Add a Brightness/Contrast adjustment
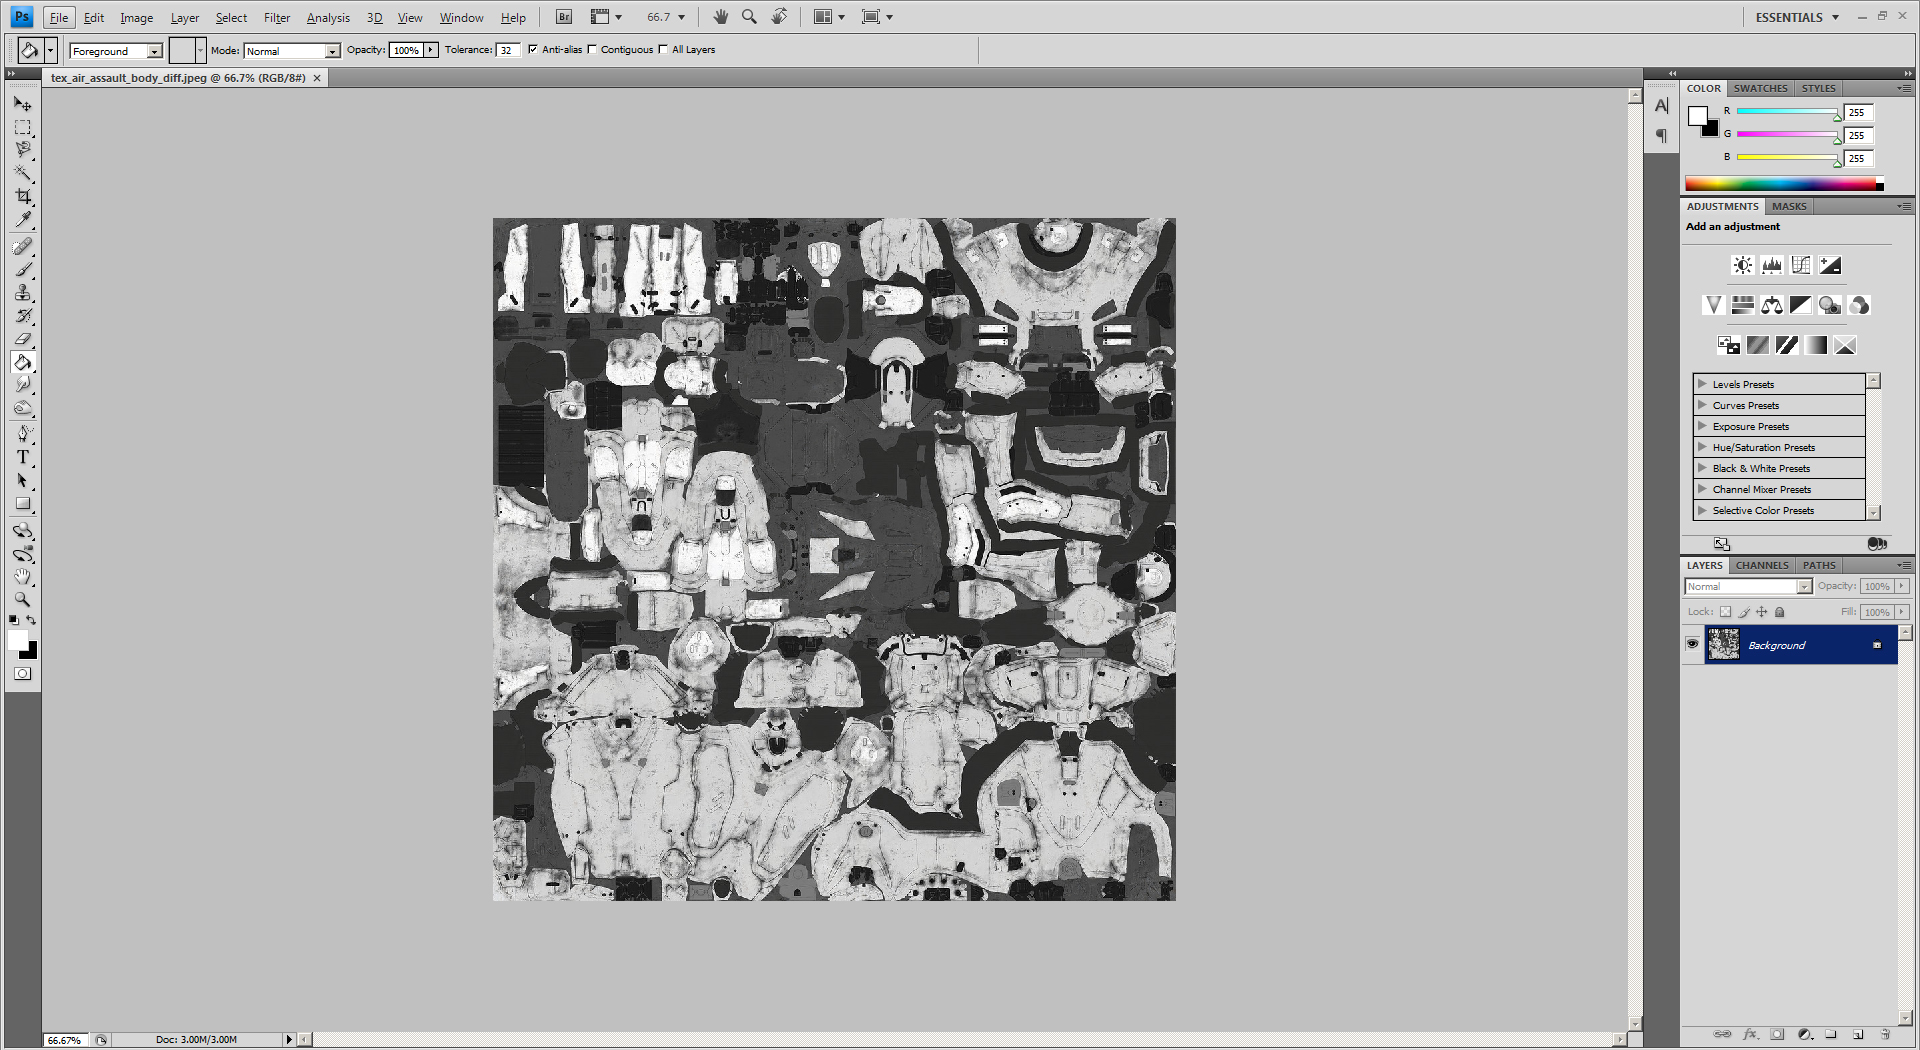1920x1050 pixels. coord(1742,265)
